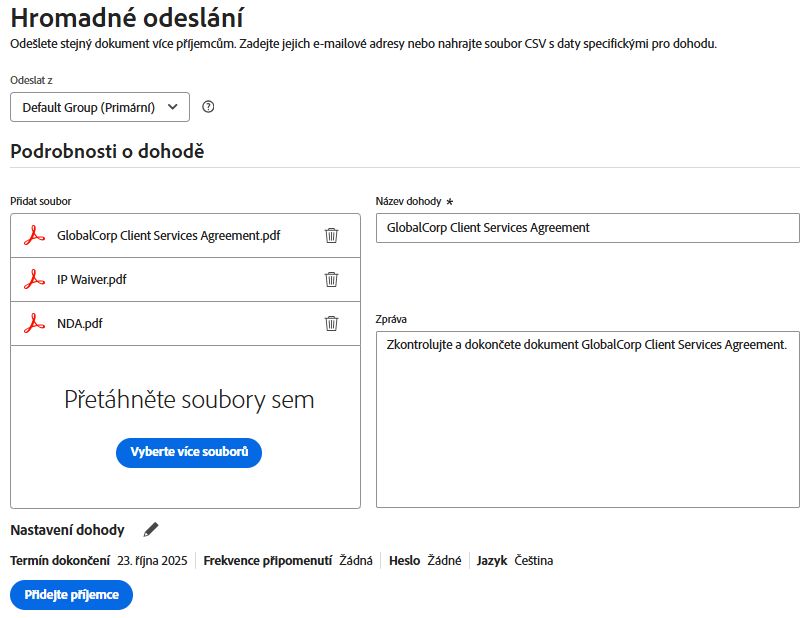The height and width of the screenshot is (618, 800).
Task: Click the PDF icon beside NDA.pdf
Action: click(35, 324)
